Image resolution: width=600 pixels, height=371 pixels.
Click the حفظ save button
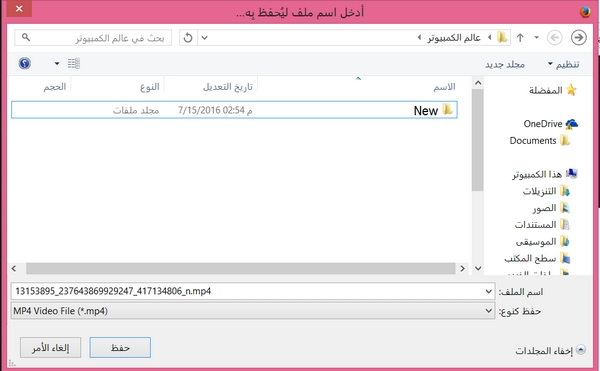pyautogui.click(x=120, y=348)
